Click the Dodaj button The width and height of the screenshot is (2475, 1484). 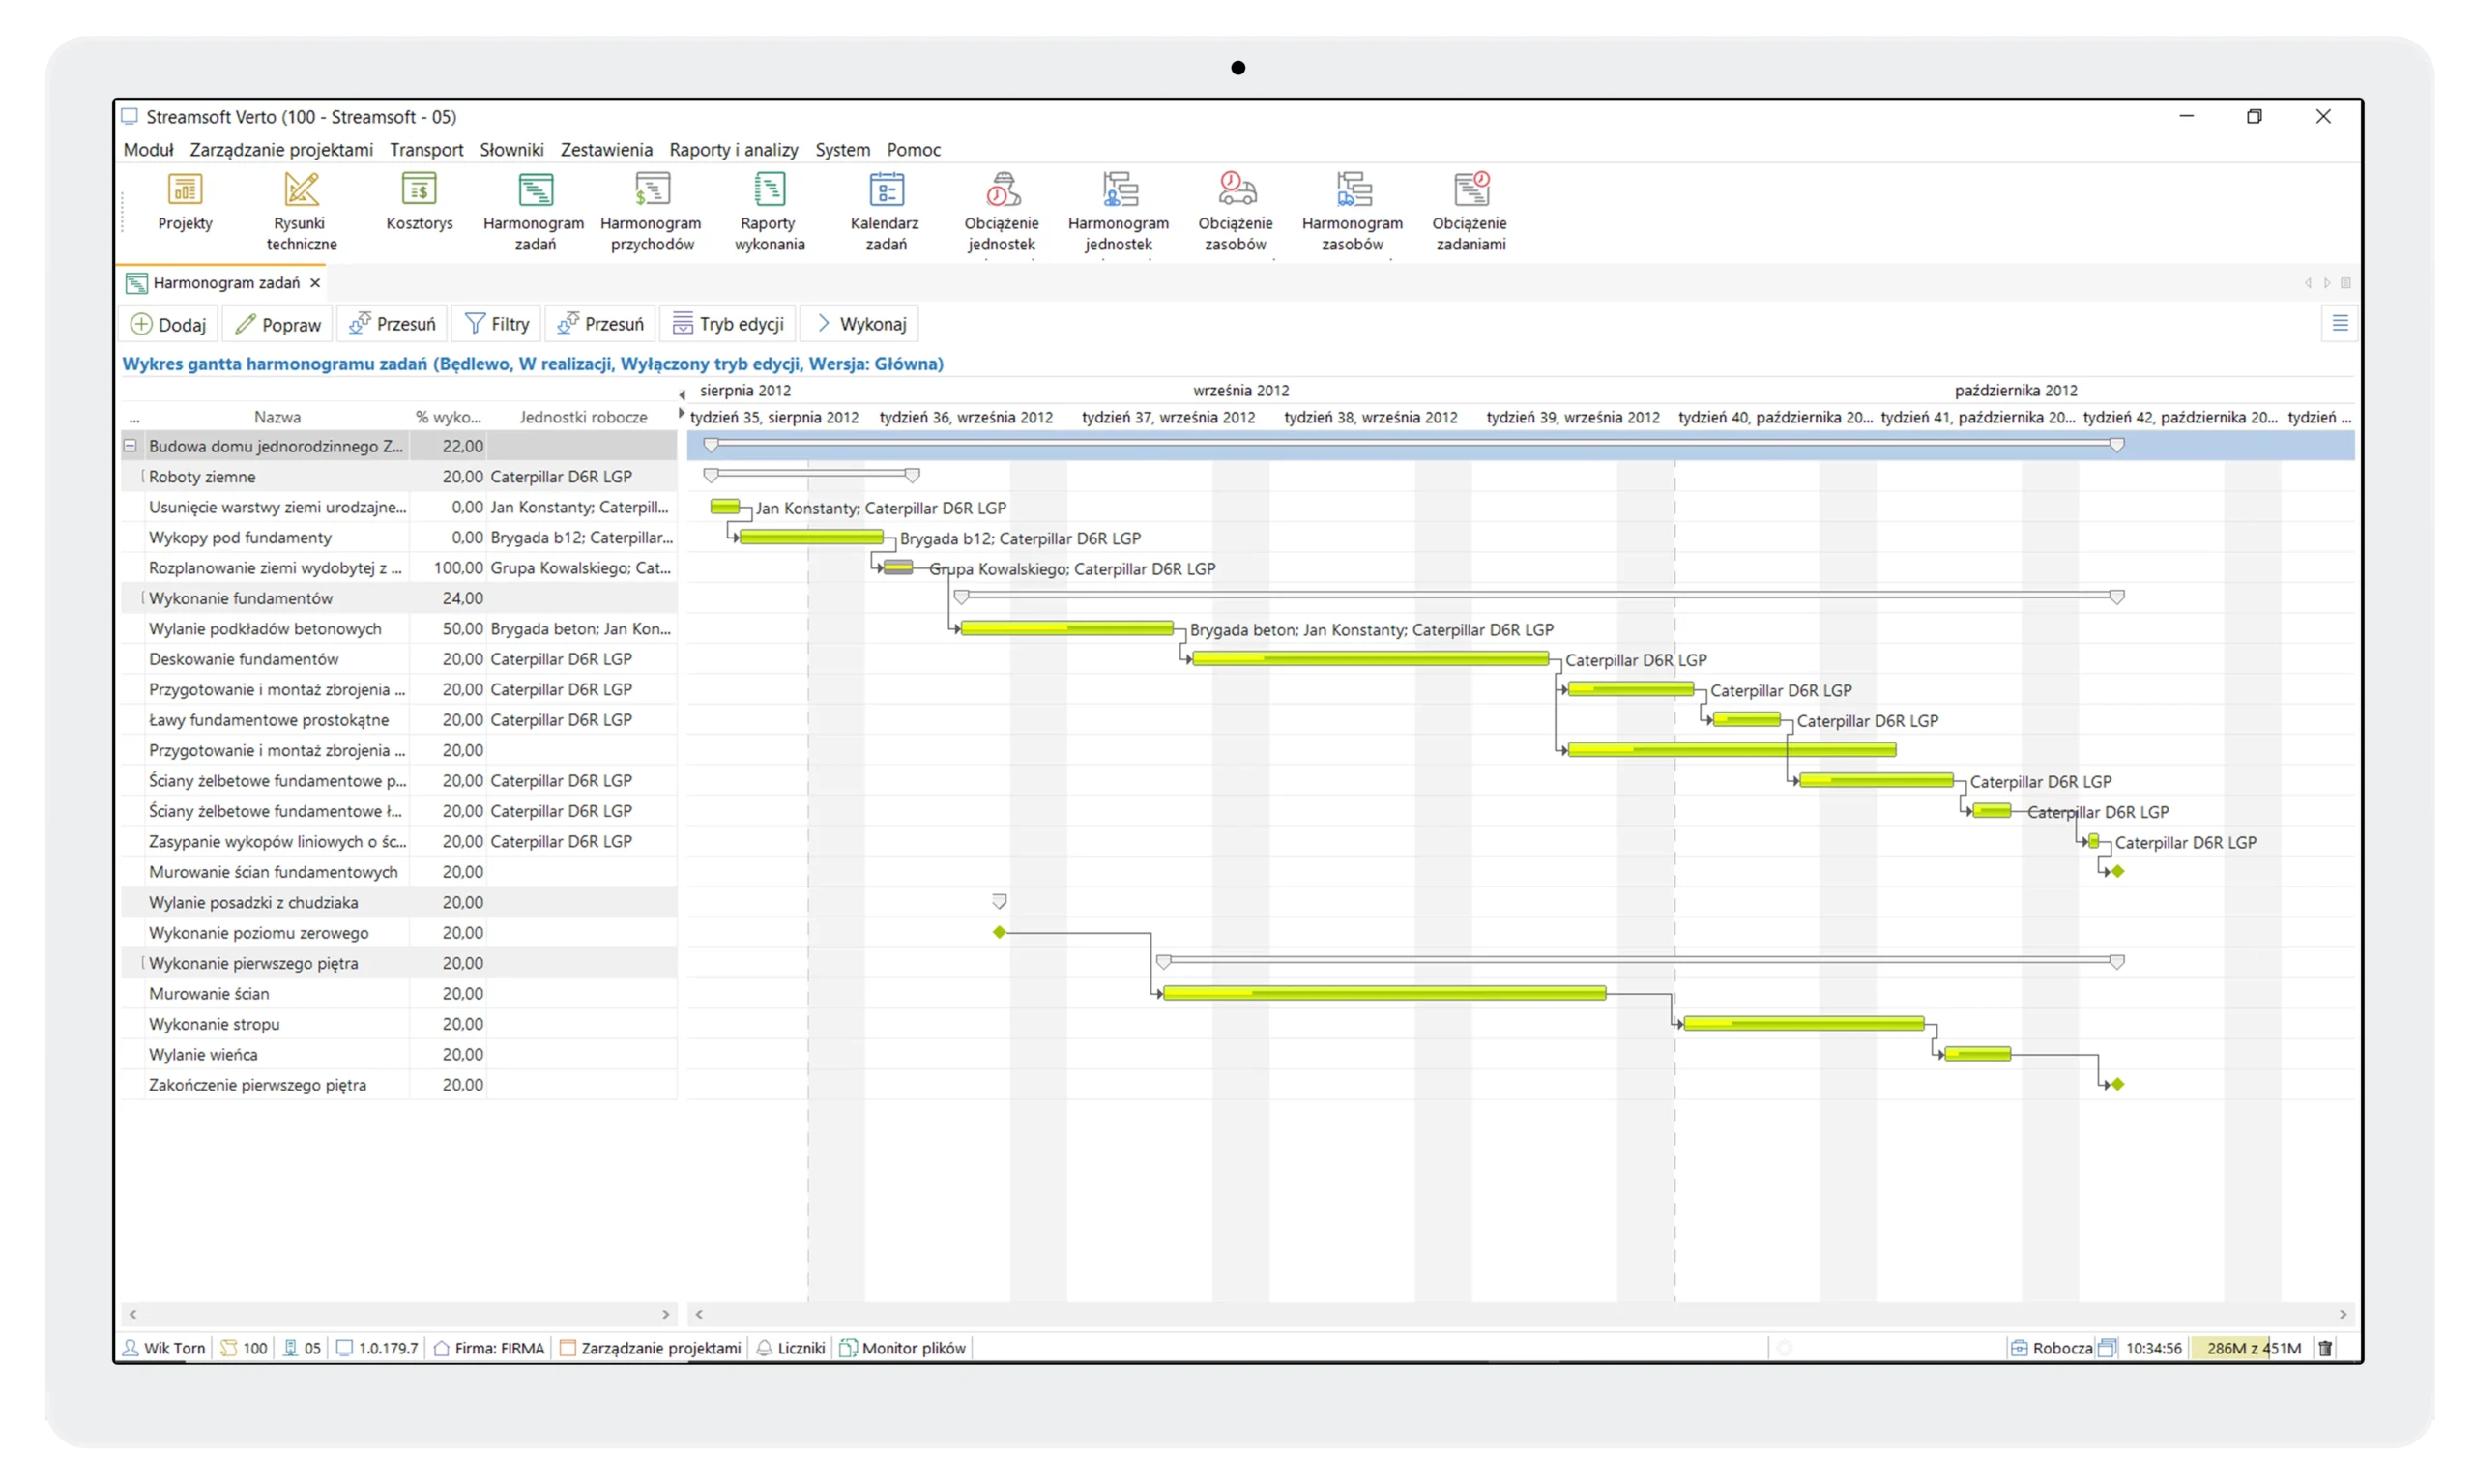pos(169,324)
